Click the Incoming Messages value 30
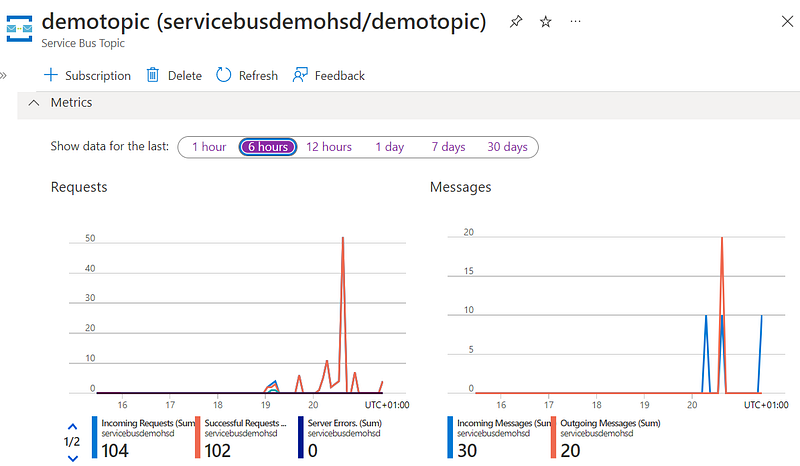 click(x=467, y=451)
